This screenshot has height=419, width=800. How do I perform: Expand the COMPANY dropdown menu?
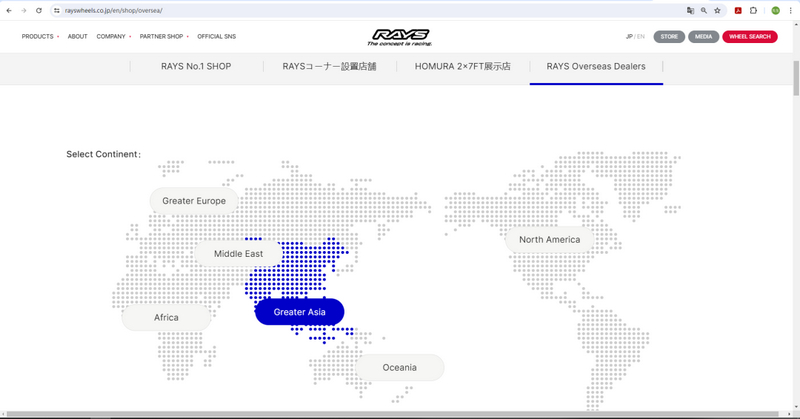coord(113,37)
